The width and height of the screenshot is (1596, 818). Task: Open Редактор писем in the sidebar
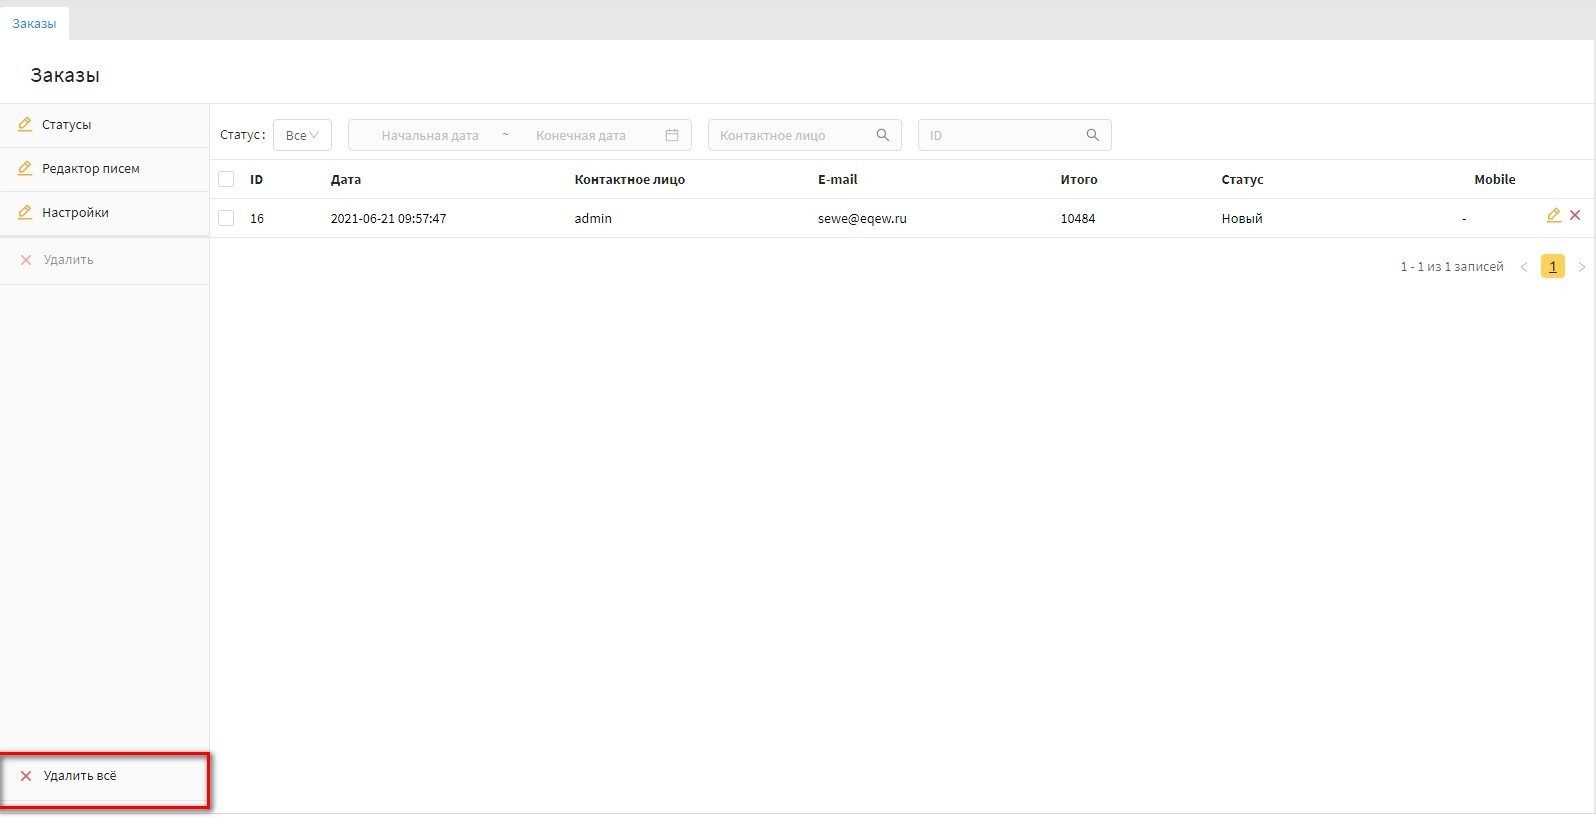point(90,169)
